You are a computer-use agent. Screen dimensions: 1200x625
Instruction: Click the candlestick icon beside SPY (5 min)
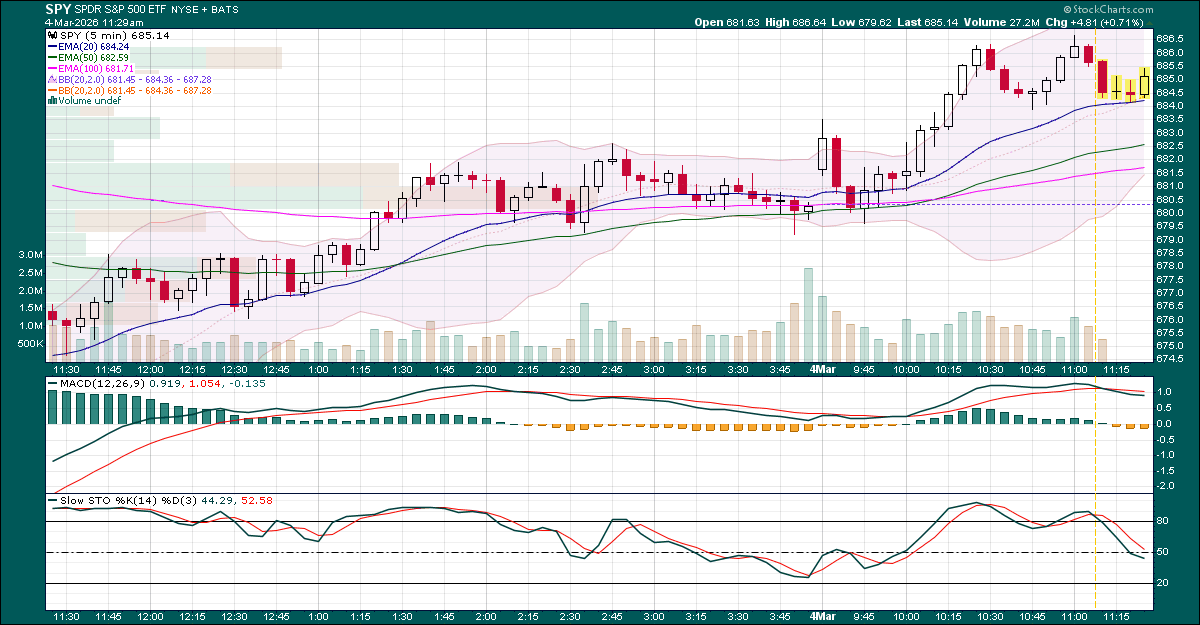tap(51, 36)
